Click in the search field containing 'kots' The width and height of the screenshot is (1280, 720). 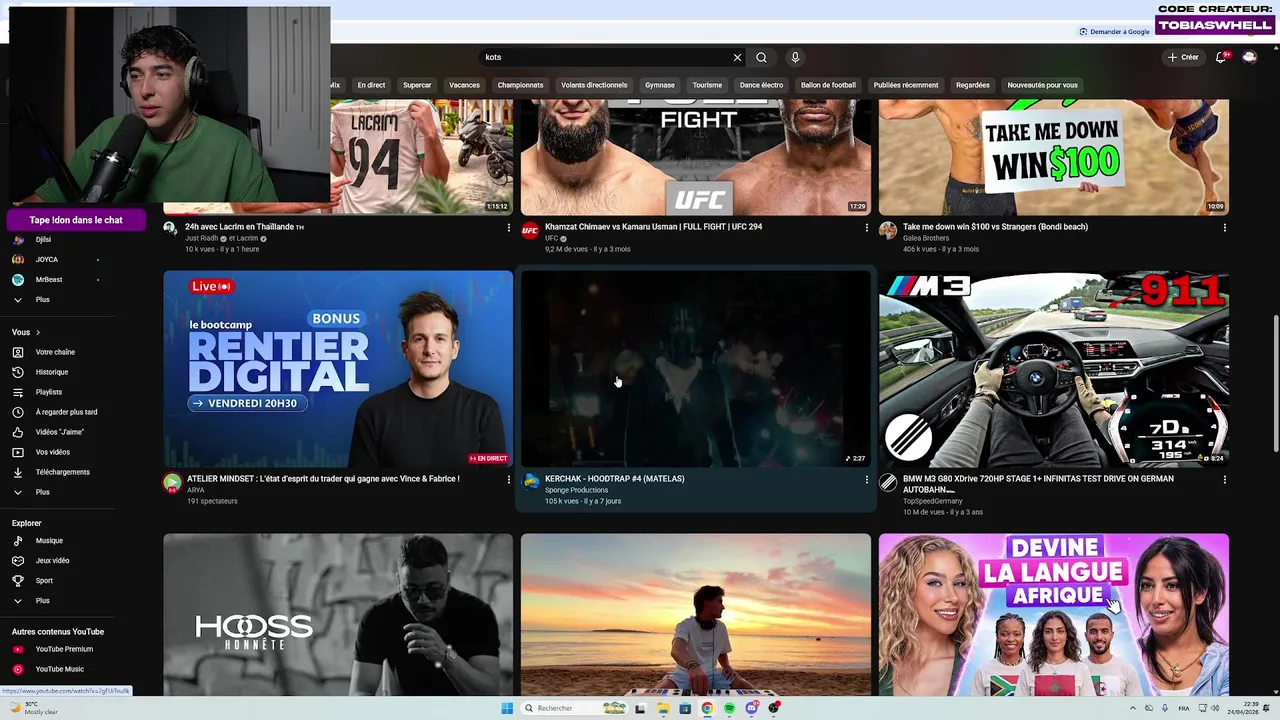pyautogui.click(x=605, y=57)
